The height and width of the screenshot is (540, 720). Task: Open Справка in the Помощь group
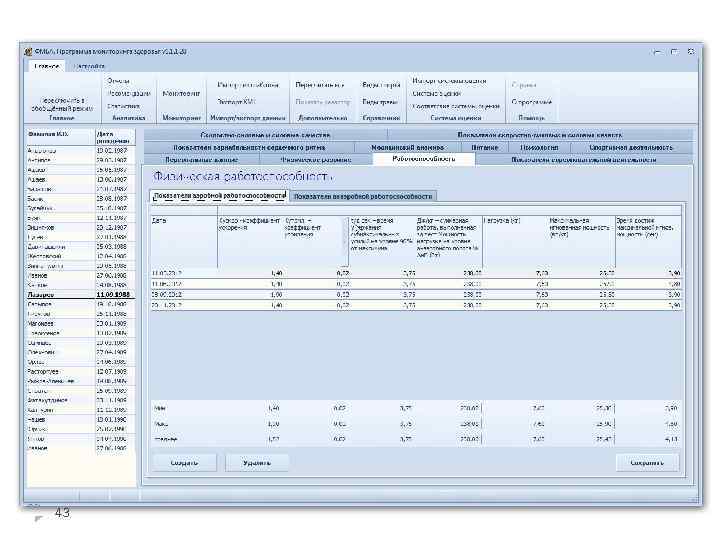point(523,85)
